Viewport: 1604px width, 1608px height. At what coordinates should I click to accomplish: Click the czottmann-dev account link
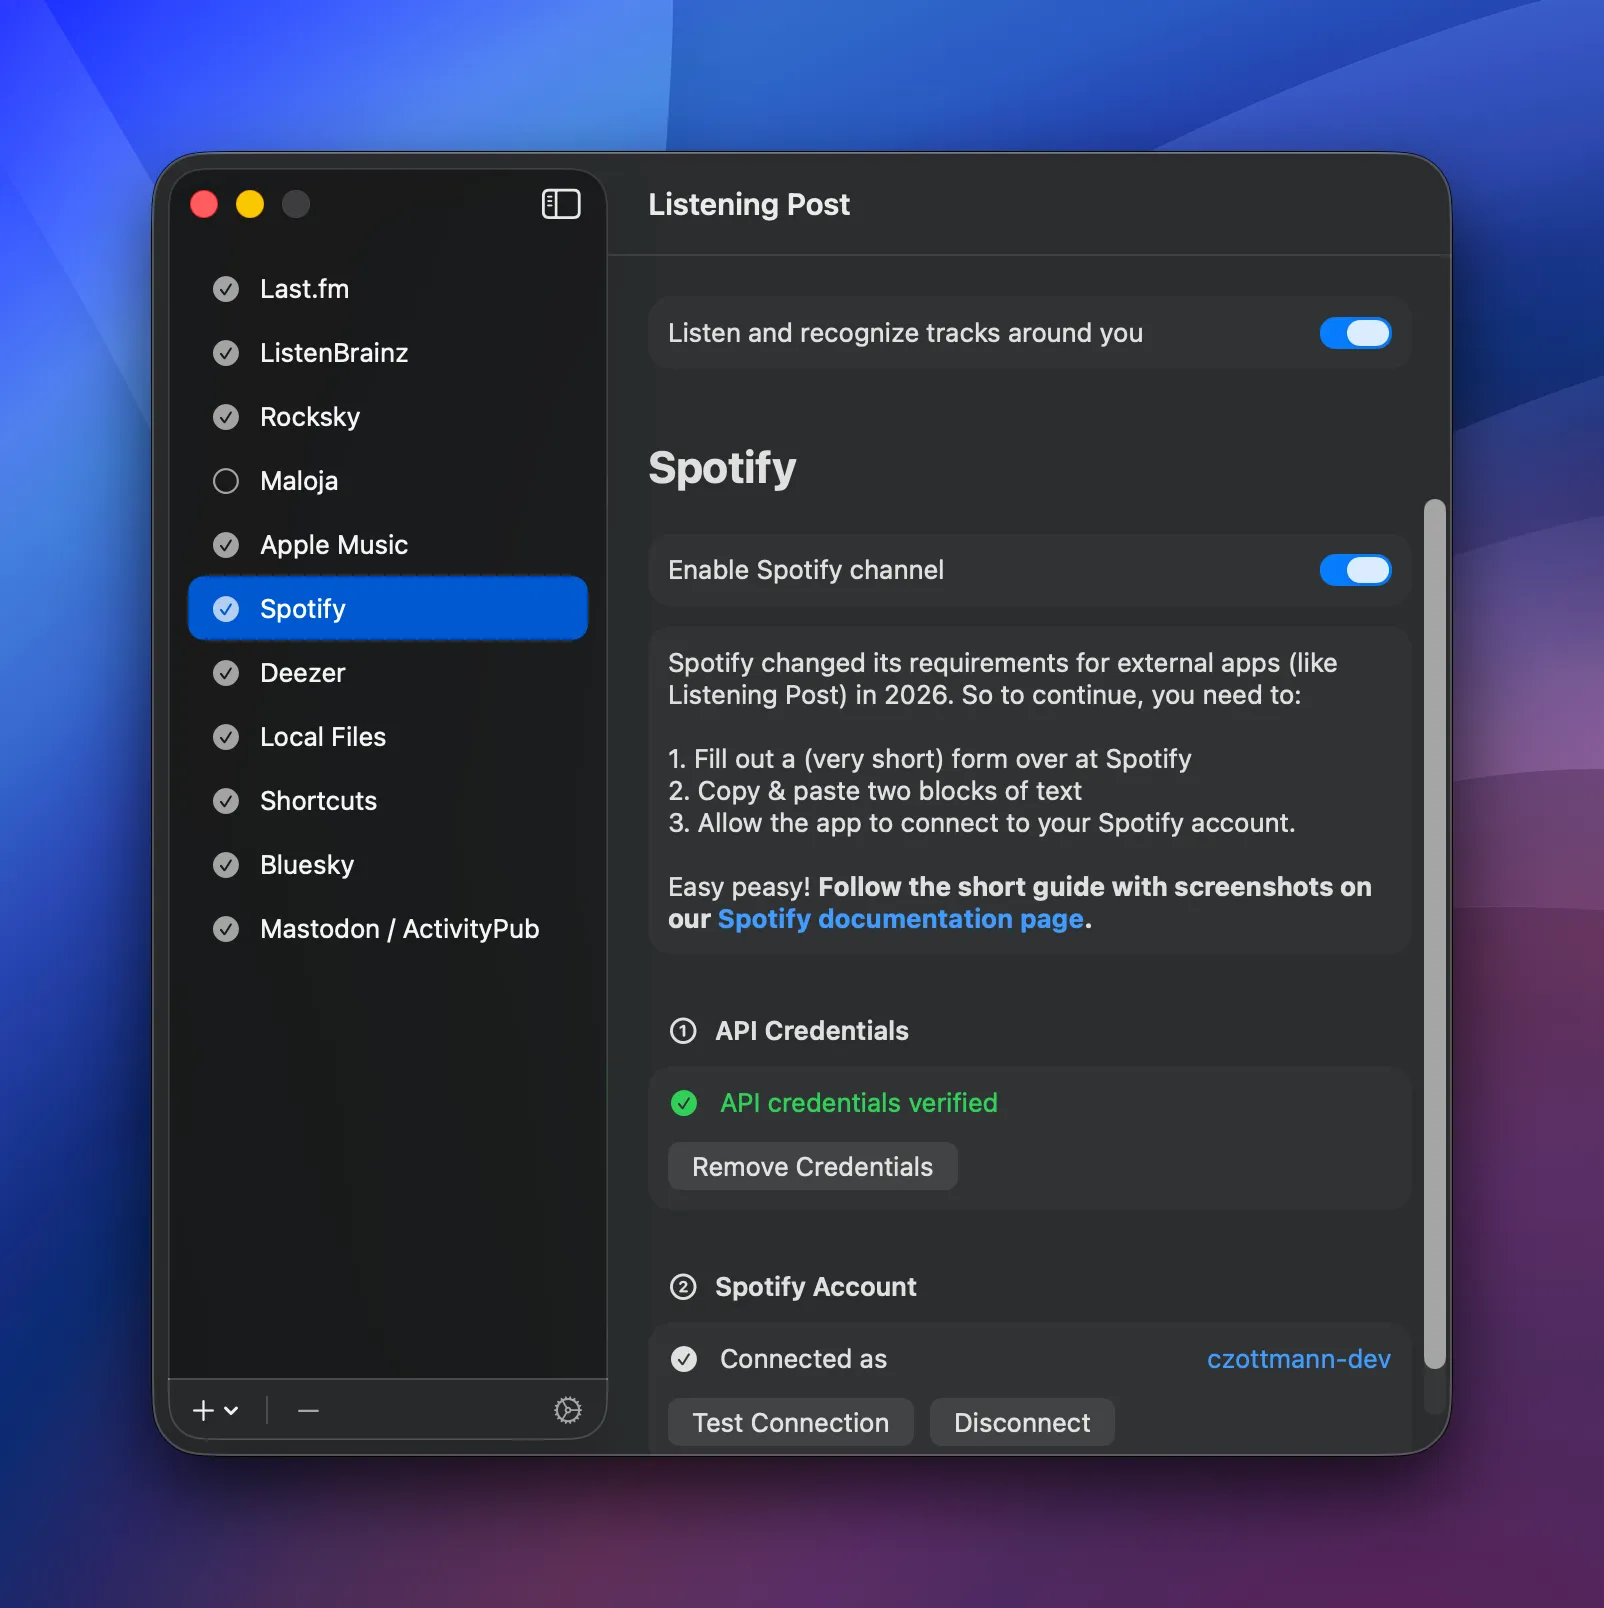tap(1298, 1359)
